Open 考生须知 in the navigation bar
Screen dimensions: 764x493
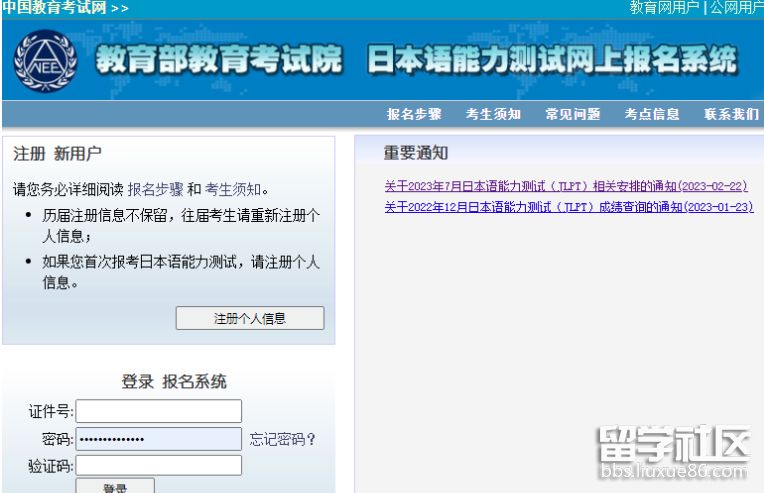(493, 114)
